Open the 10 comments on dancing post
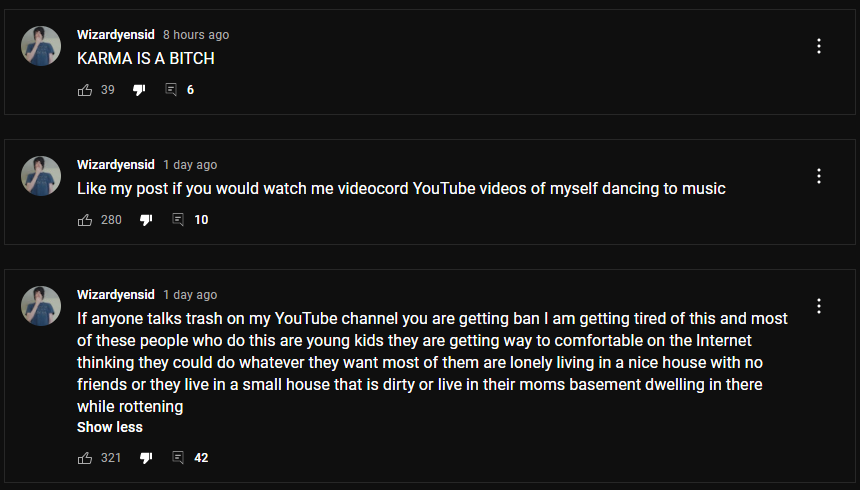 [178, 220]
